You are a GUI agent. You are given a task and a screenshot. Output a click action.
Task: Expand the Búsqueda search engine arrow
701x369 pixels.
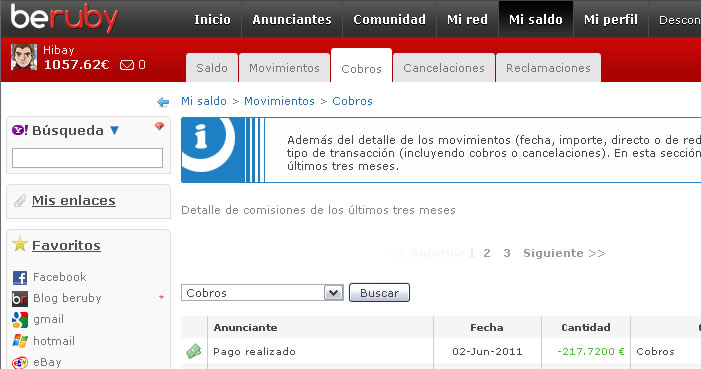[115, 130]
